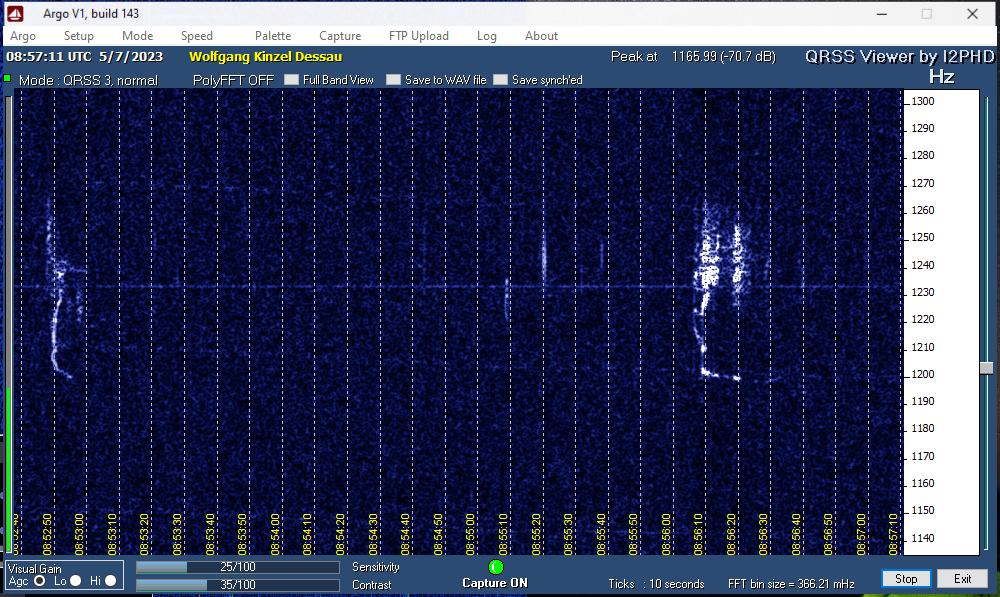
Task: Open the FTP Upload menu
Action: click(x=418, y=36)
